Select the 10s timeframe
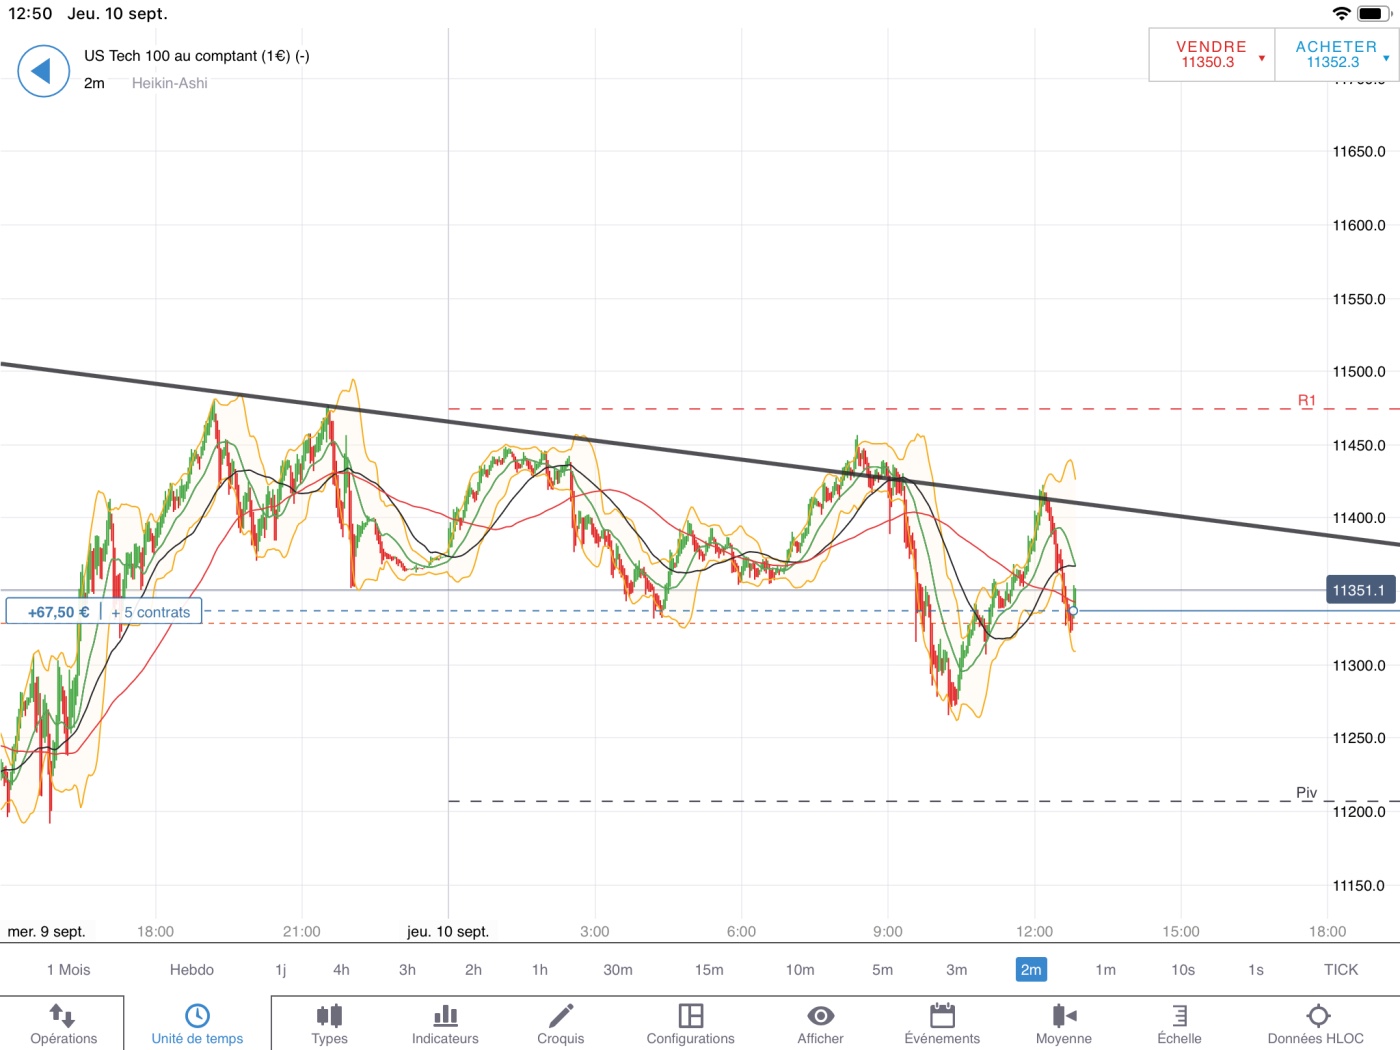The image size is (1400, 1050). 1183,970
